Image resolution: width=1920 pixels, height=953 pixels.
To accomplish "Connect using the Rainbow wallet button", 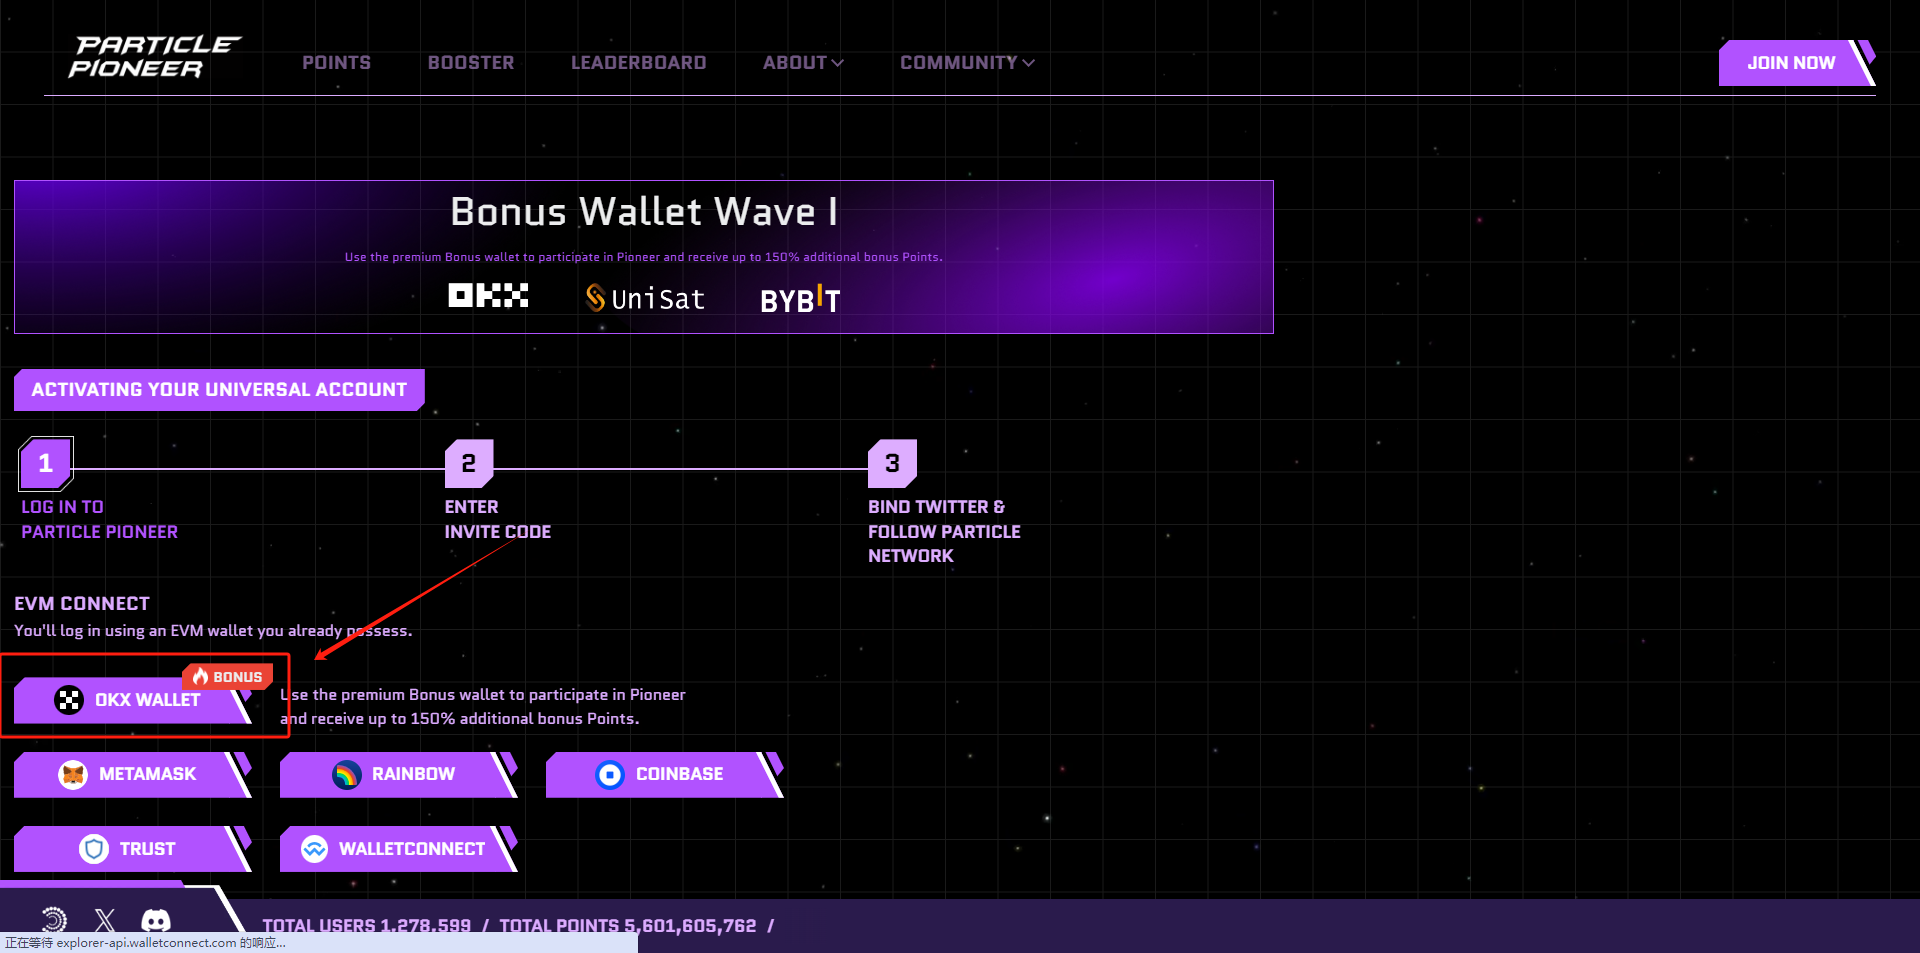I will (398, 774).
